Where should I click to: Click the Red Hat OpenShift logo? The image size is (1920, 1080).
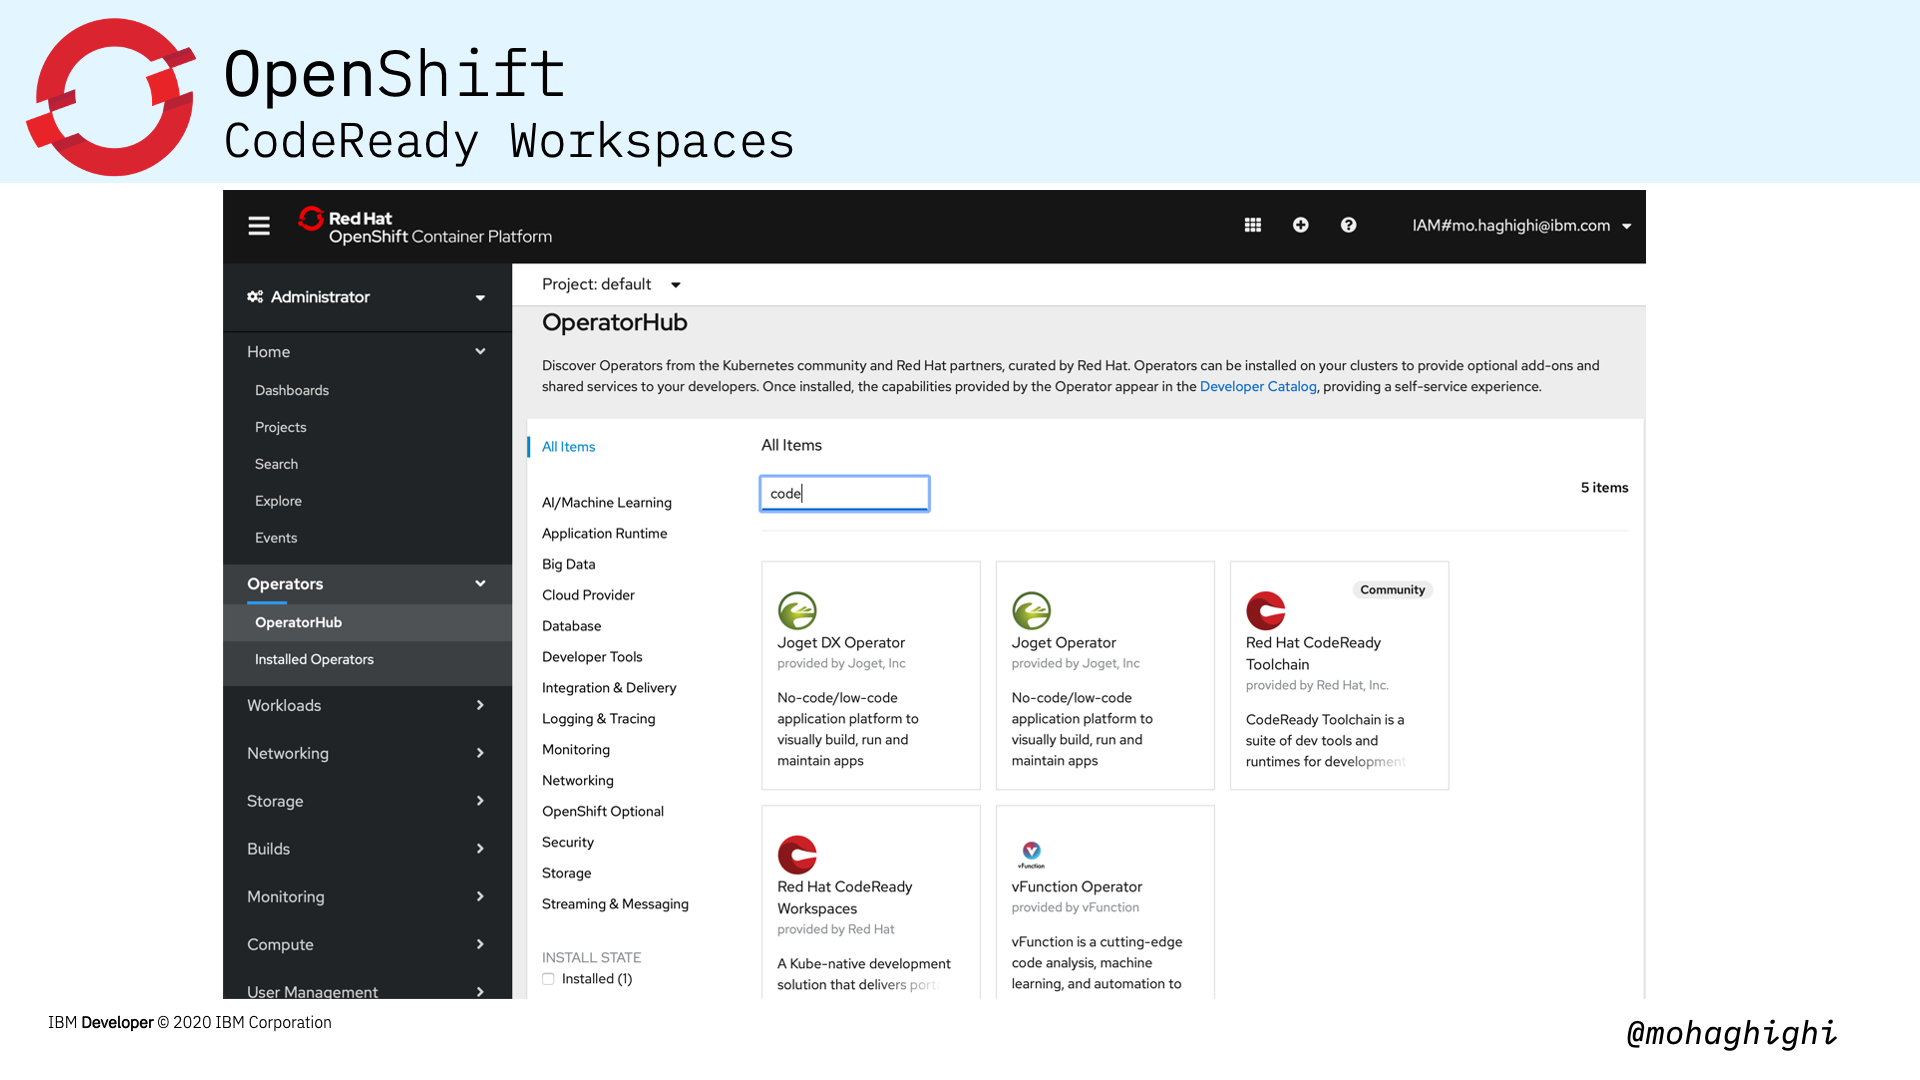[425, 226]
